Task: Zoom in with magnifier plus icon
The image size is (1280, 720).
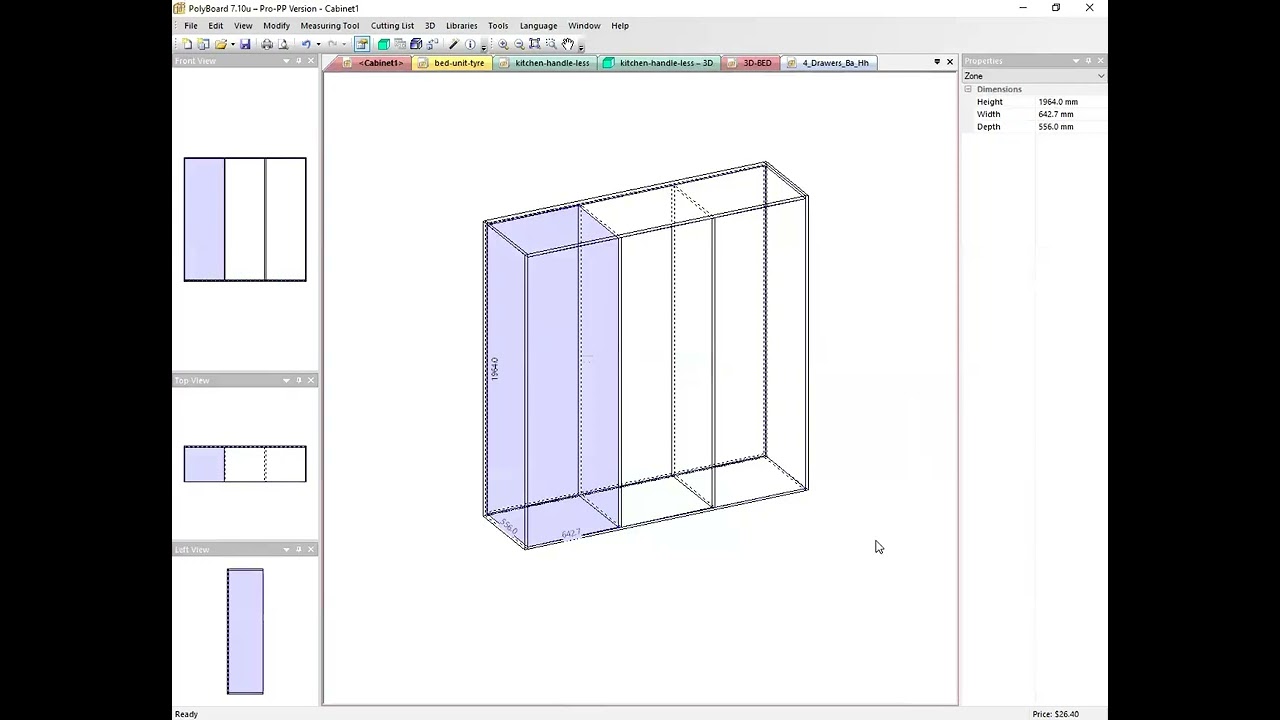Action: click(503, 44)
